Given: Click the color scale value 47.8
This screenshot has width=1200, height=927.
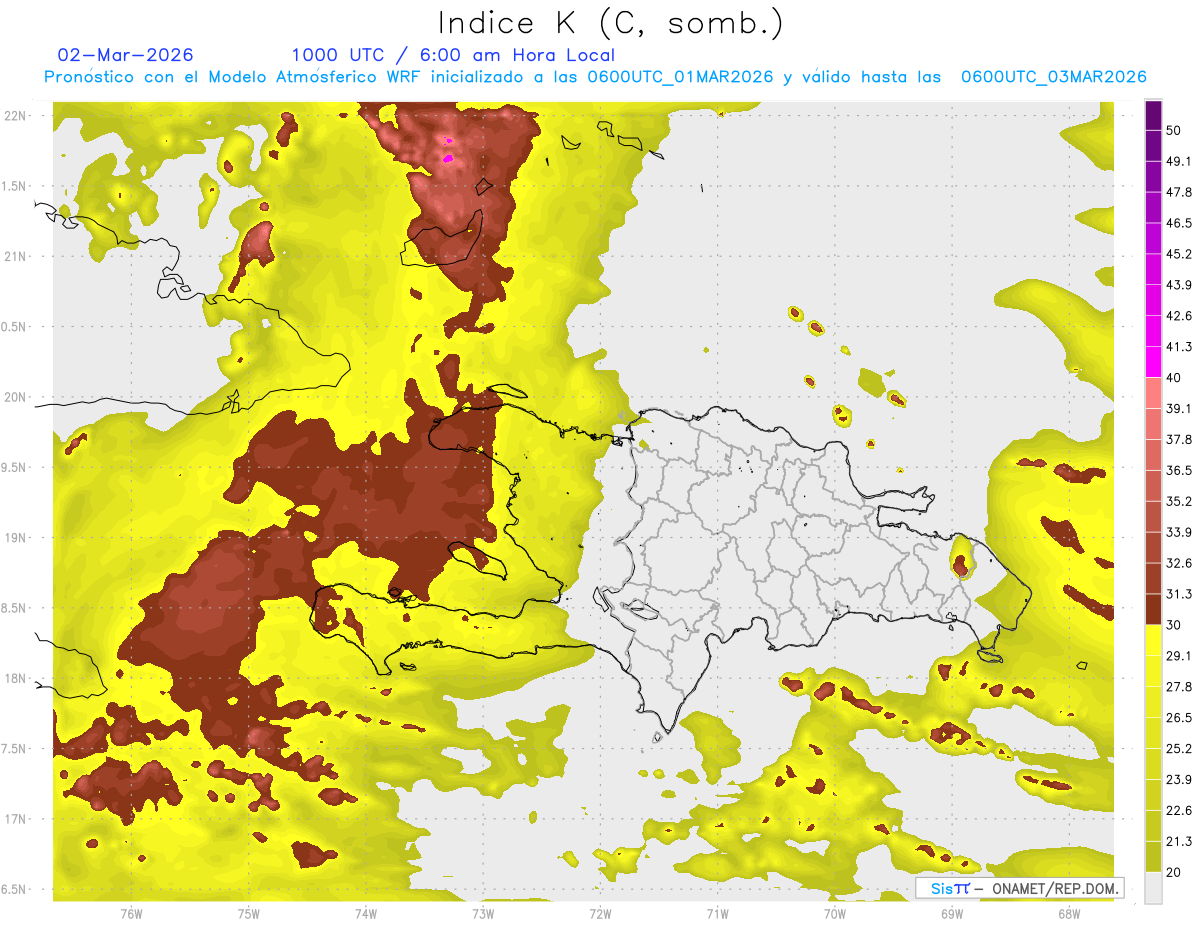Looking at the screenshot, I should pyautogui.click(x=1179, y=192).
